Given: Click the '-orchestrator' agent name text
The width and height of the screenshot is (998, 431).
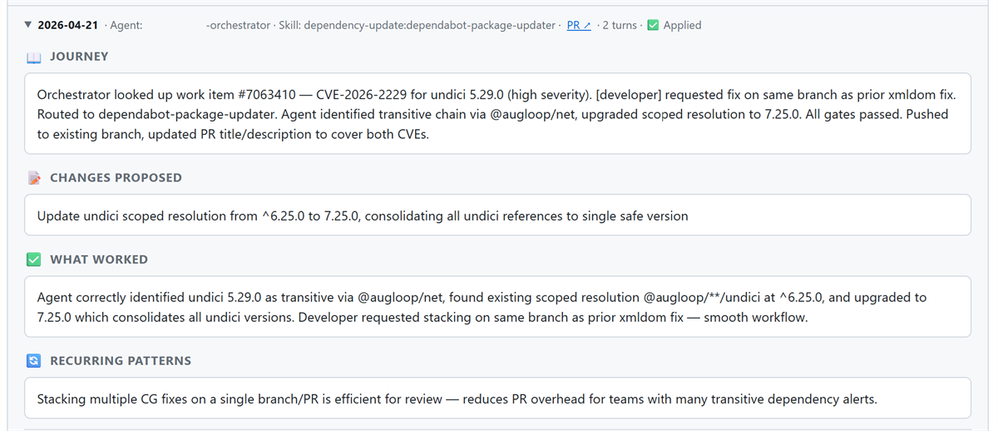Looking at the screenshot, I should pos(238,25).
